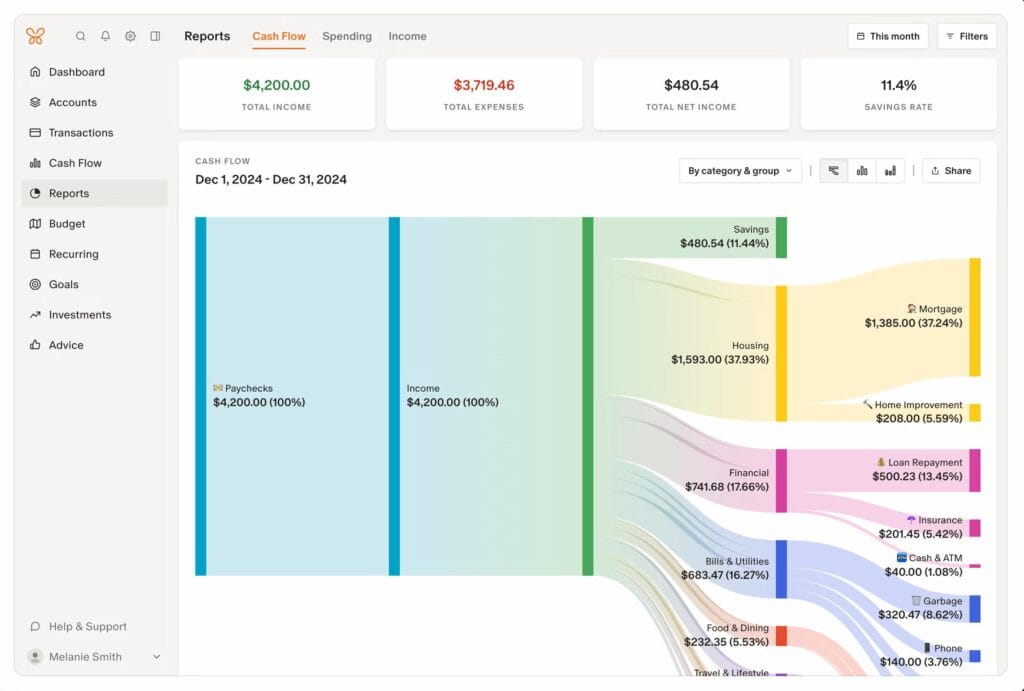This screenshot has width=1024, height=691.
Task: Open the 'This month' date selector
Action: click(x=887, y=35)
